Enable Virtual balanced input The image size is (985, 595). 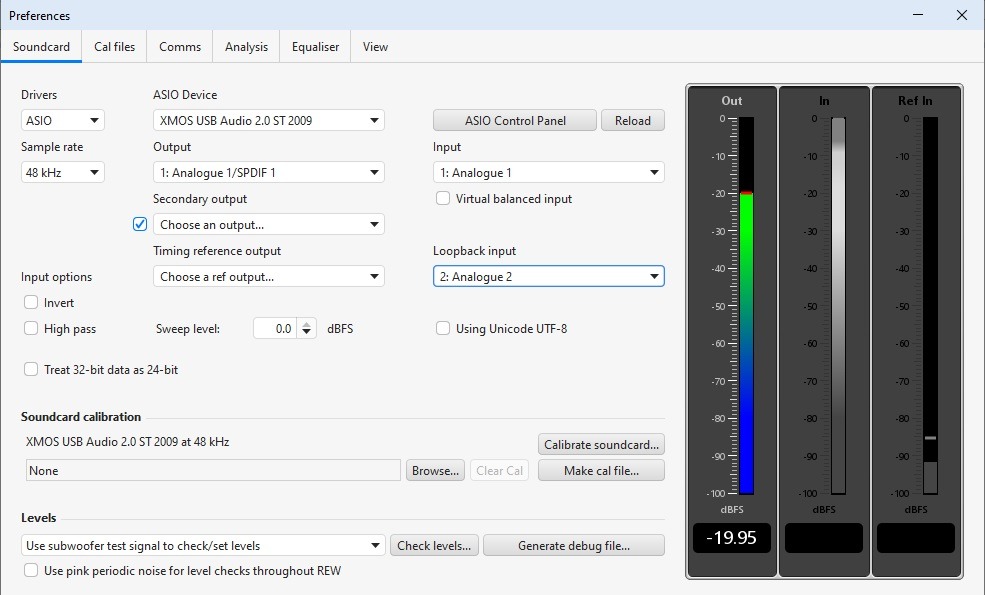443,199
